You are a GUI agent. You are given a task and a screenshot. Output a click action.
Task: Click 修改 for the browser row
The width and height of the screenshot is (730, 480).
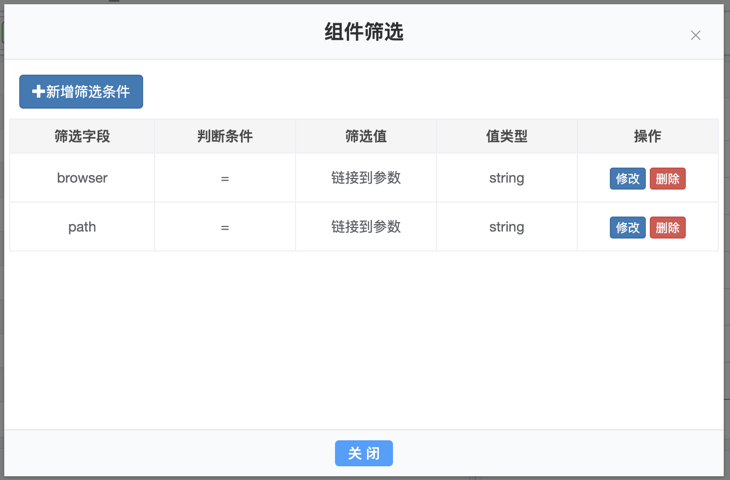[627, 179]
